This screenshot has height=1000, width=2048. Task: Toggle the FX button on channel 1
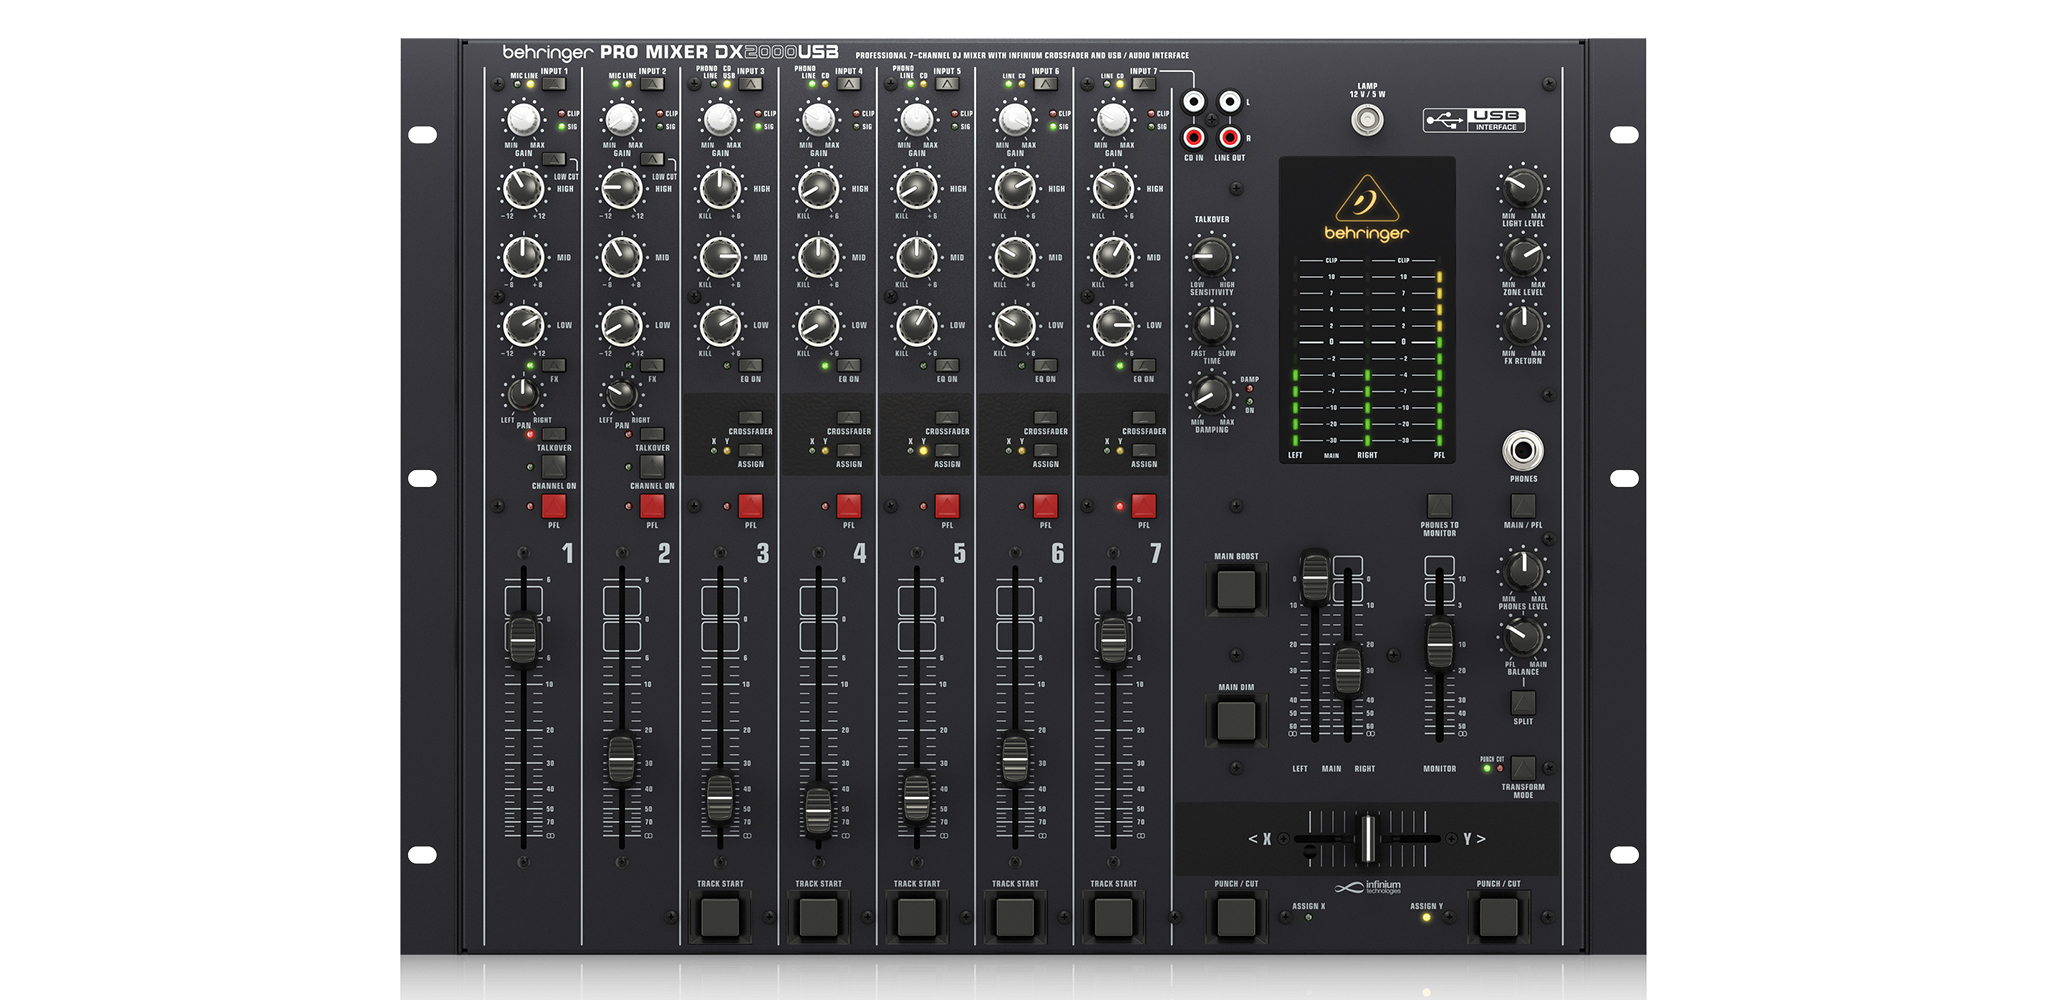coord(553,366)
